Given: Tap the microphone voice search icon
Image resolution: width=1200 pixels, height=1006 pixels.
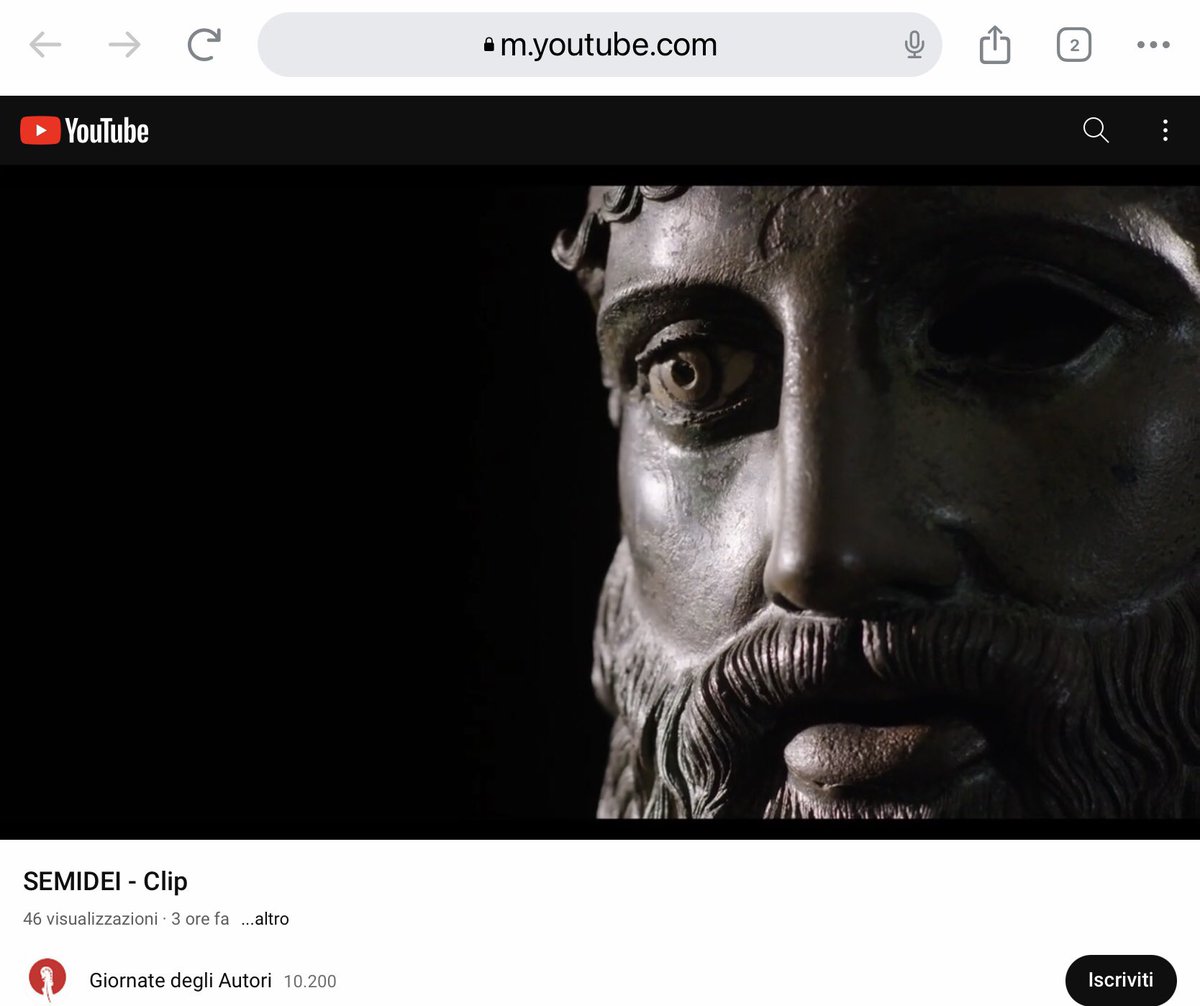Looking at the screenshot, I should click(x=914, y=45).
